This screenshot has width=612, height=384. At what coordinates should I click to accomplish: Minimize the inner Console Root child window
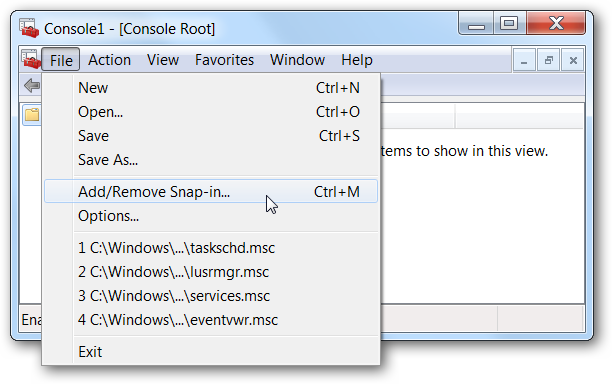(x=524, y=60)
